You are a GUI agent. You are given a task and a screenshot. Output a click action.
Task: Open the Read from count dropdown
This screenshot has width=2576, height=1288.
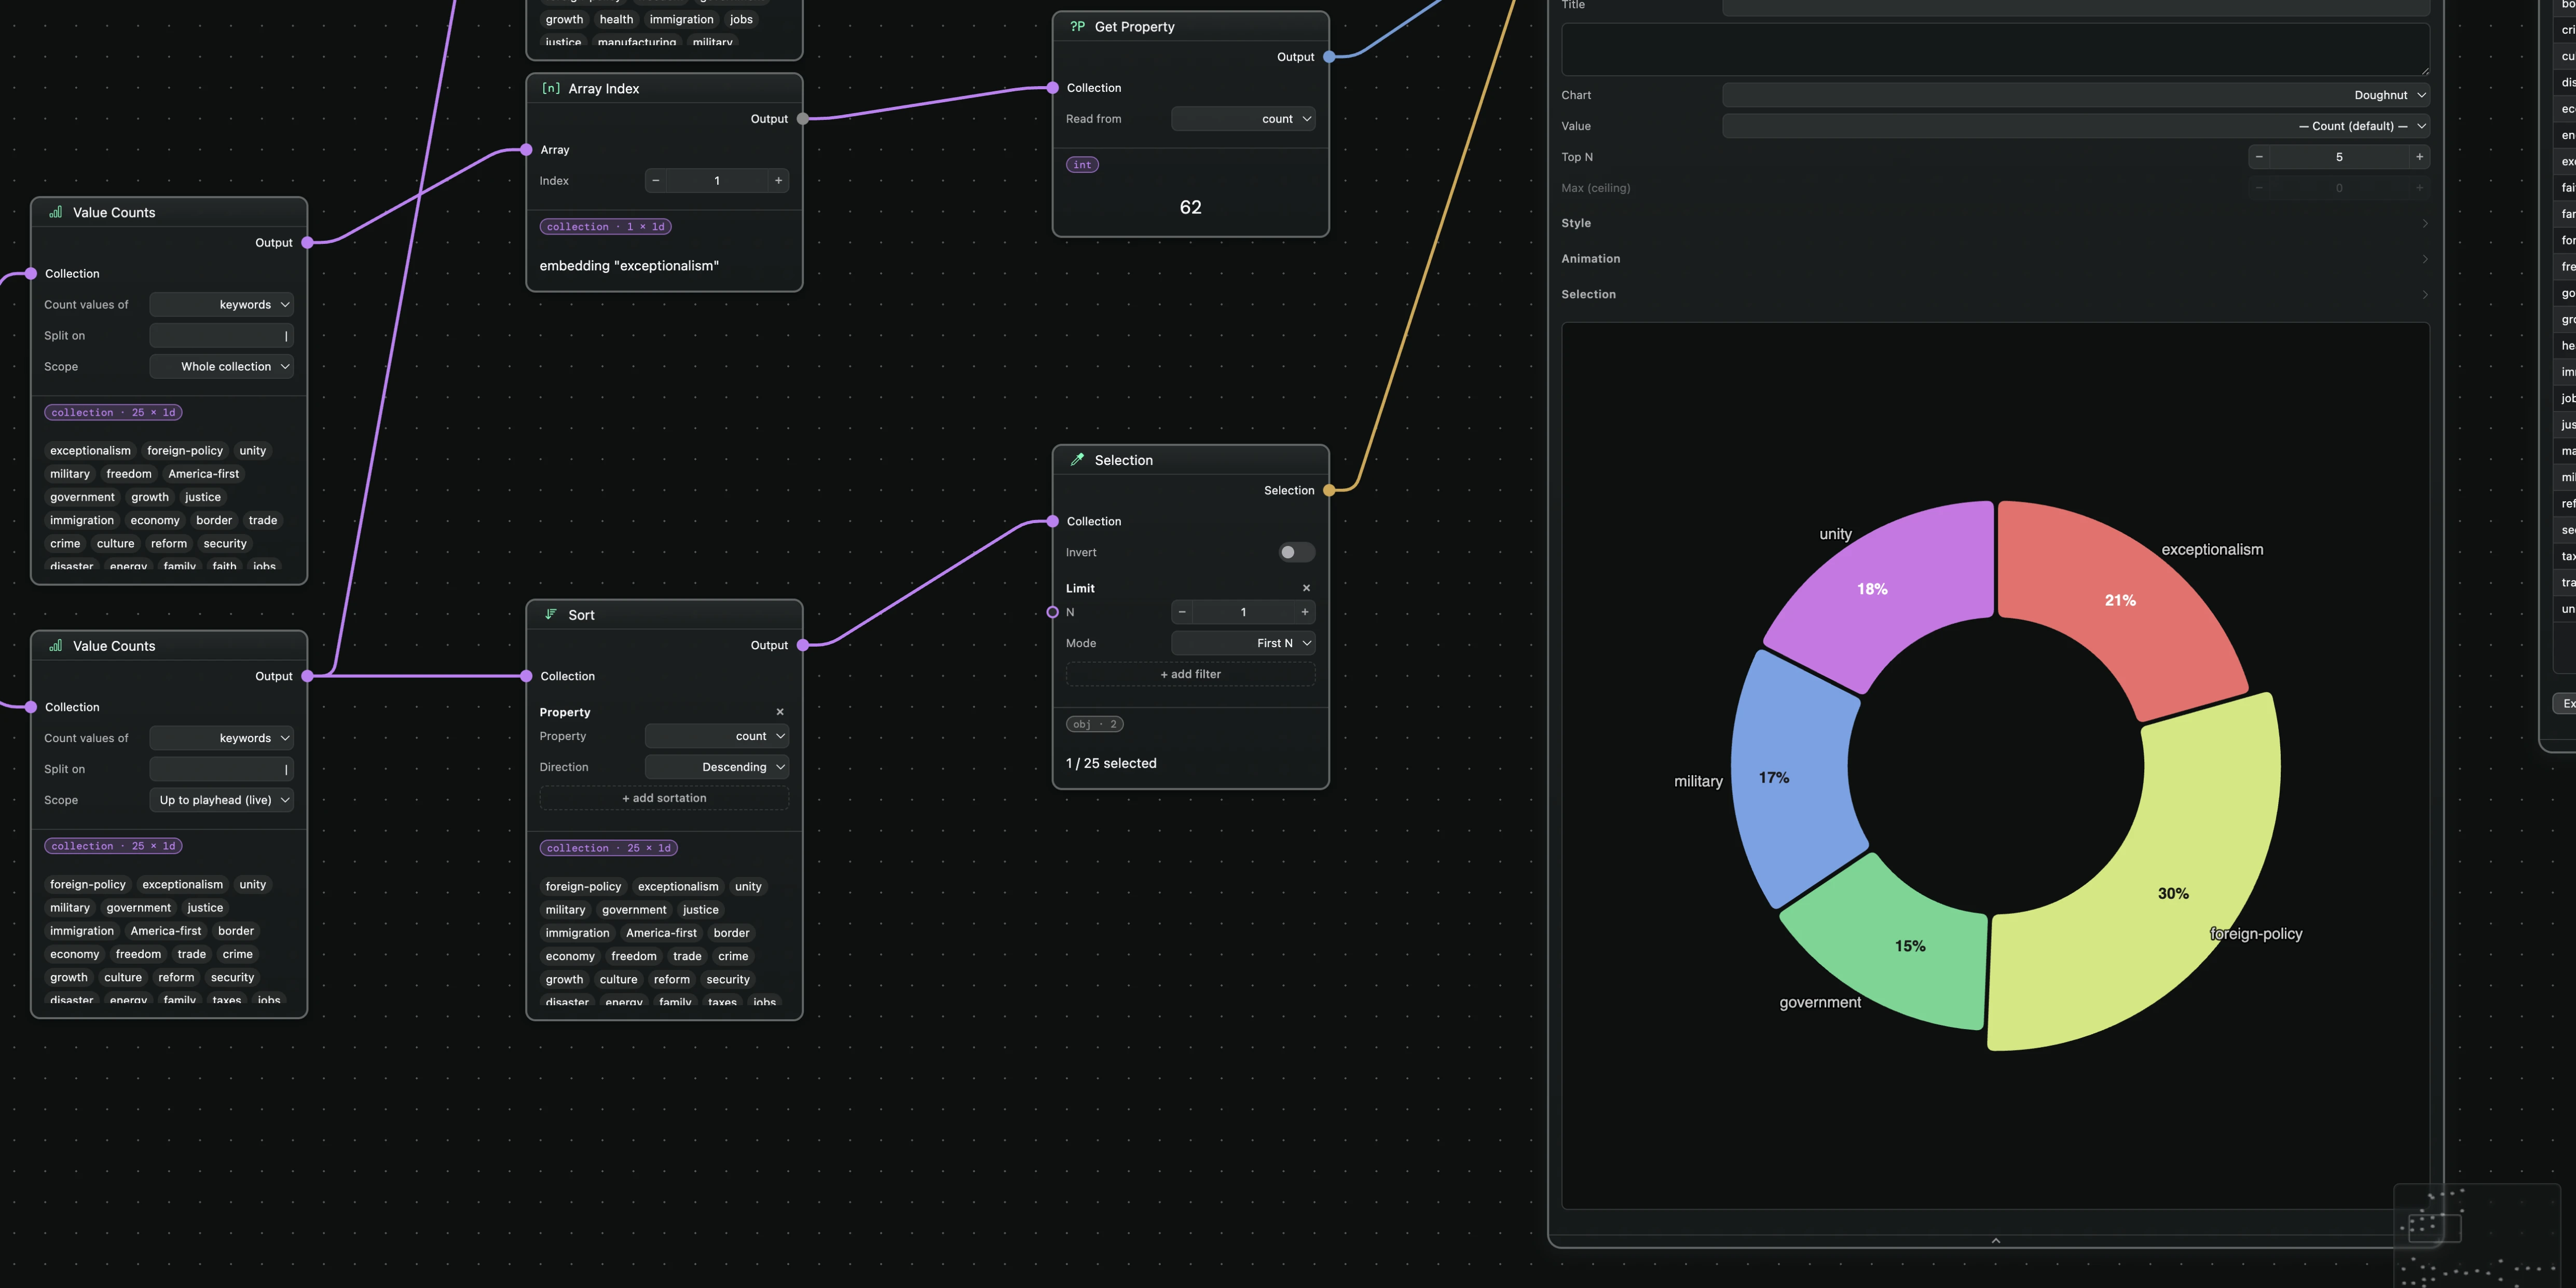[x=1242, y=119]
